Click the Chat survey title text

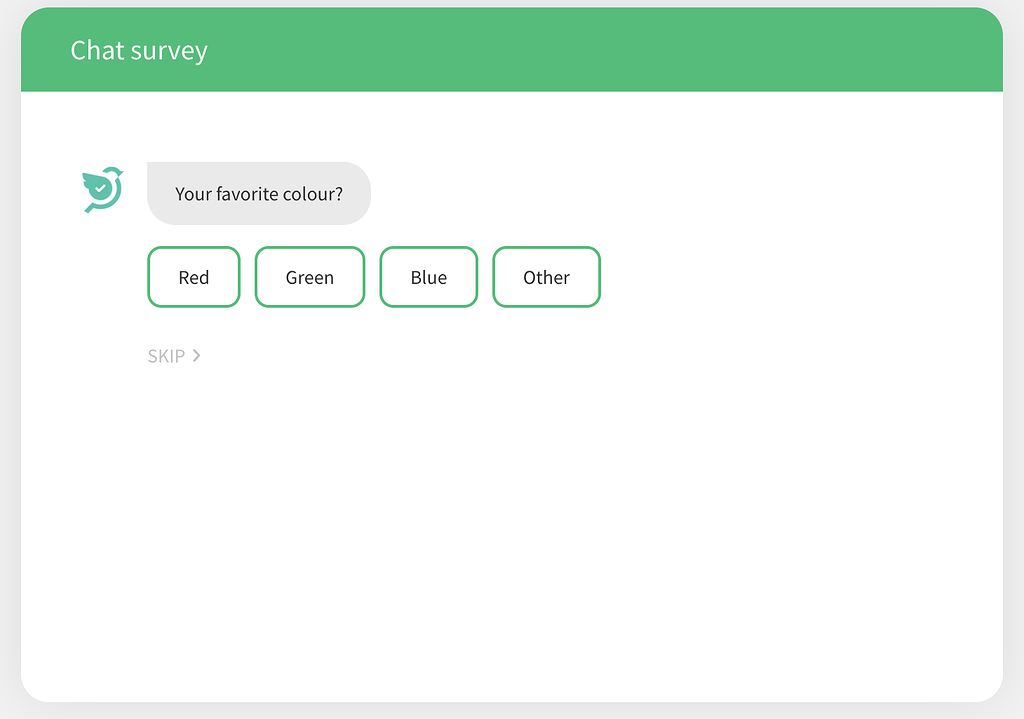coord(138,50)
